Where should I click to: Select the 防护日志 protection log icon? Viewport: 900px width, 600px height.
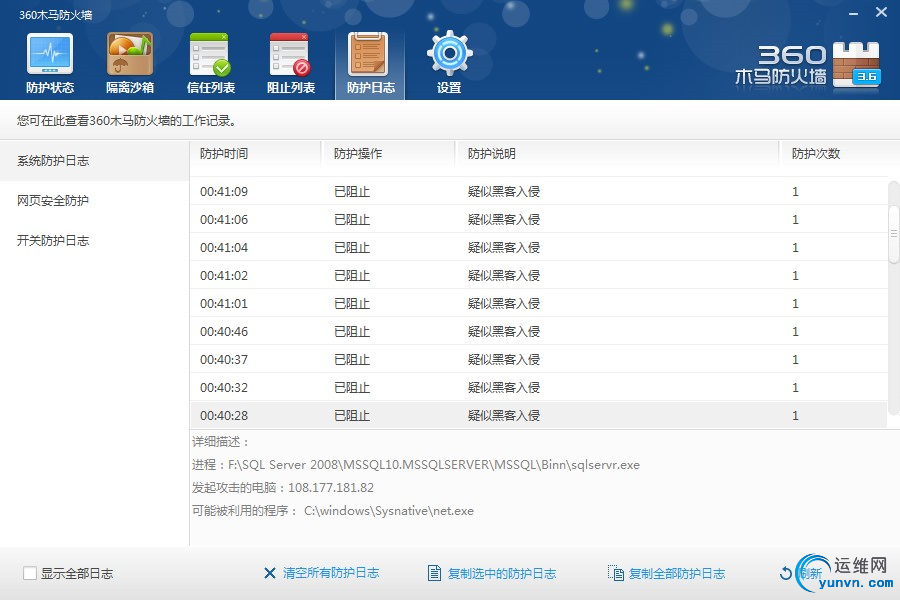(x=370, y=55)
